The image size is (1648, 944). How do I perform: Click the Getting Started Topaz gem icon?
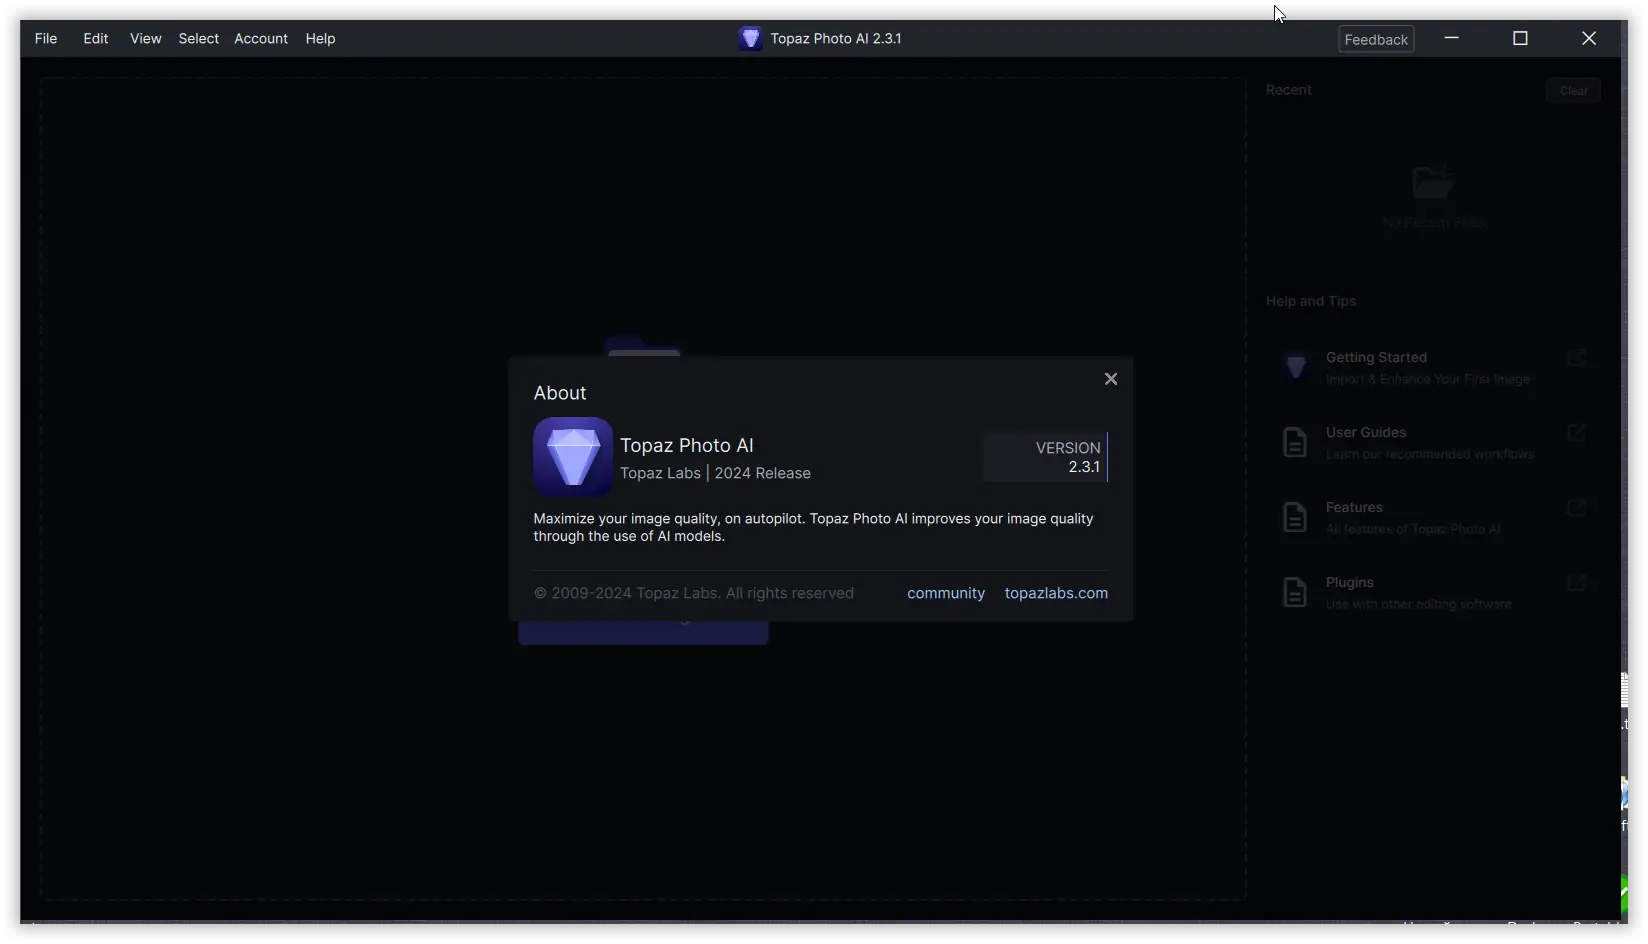[1295, 367]
